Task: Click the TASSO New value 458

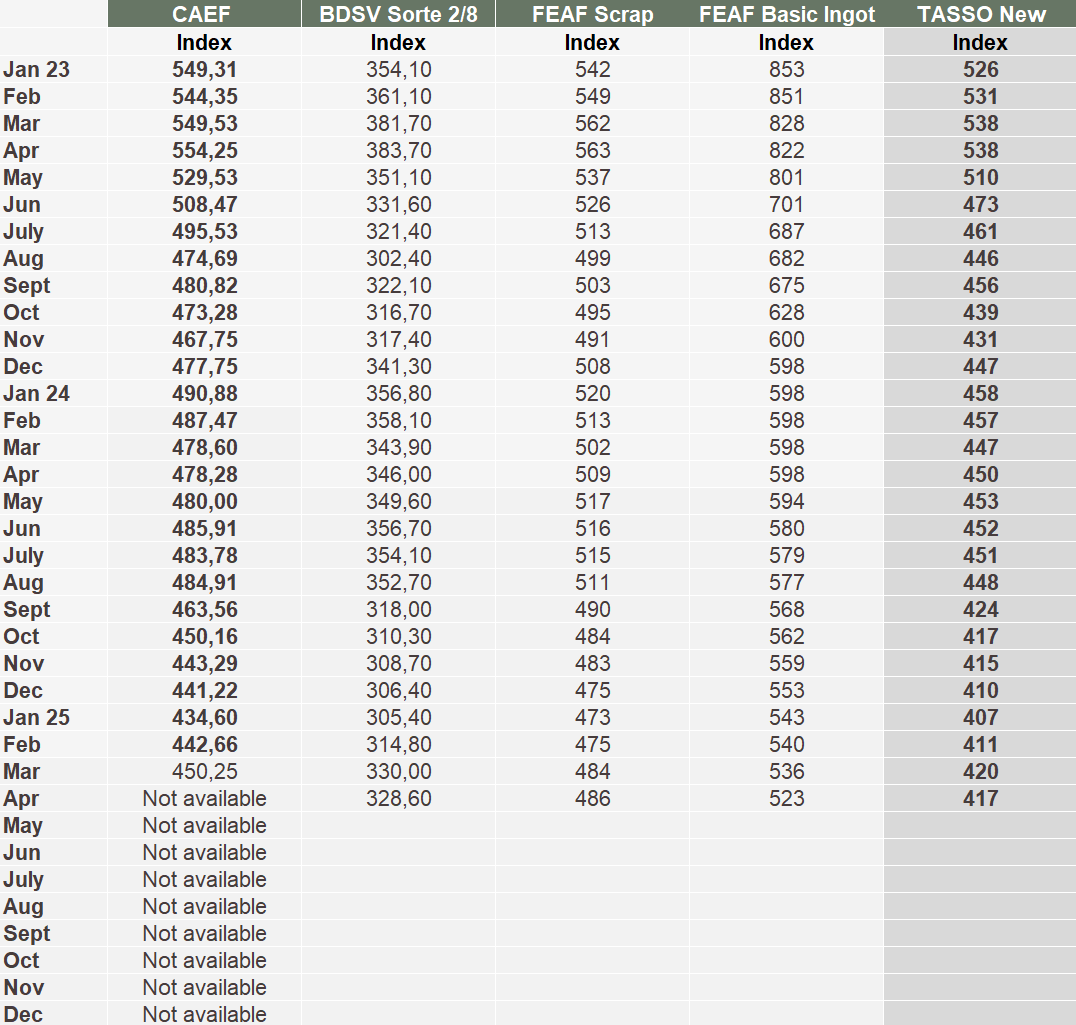Action: pyautogui.click(x=981, y=393)
